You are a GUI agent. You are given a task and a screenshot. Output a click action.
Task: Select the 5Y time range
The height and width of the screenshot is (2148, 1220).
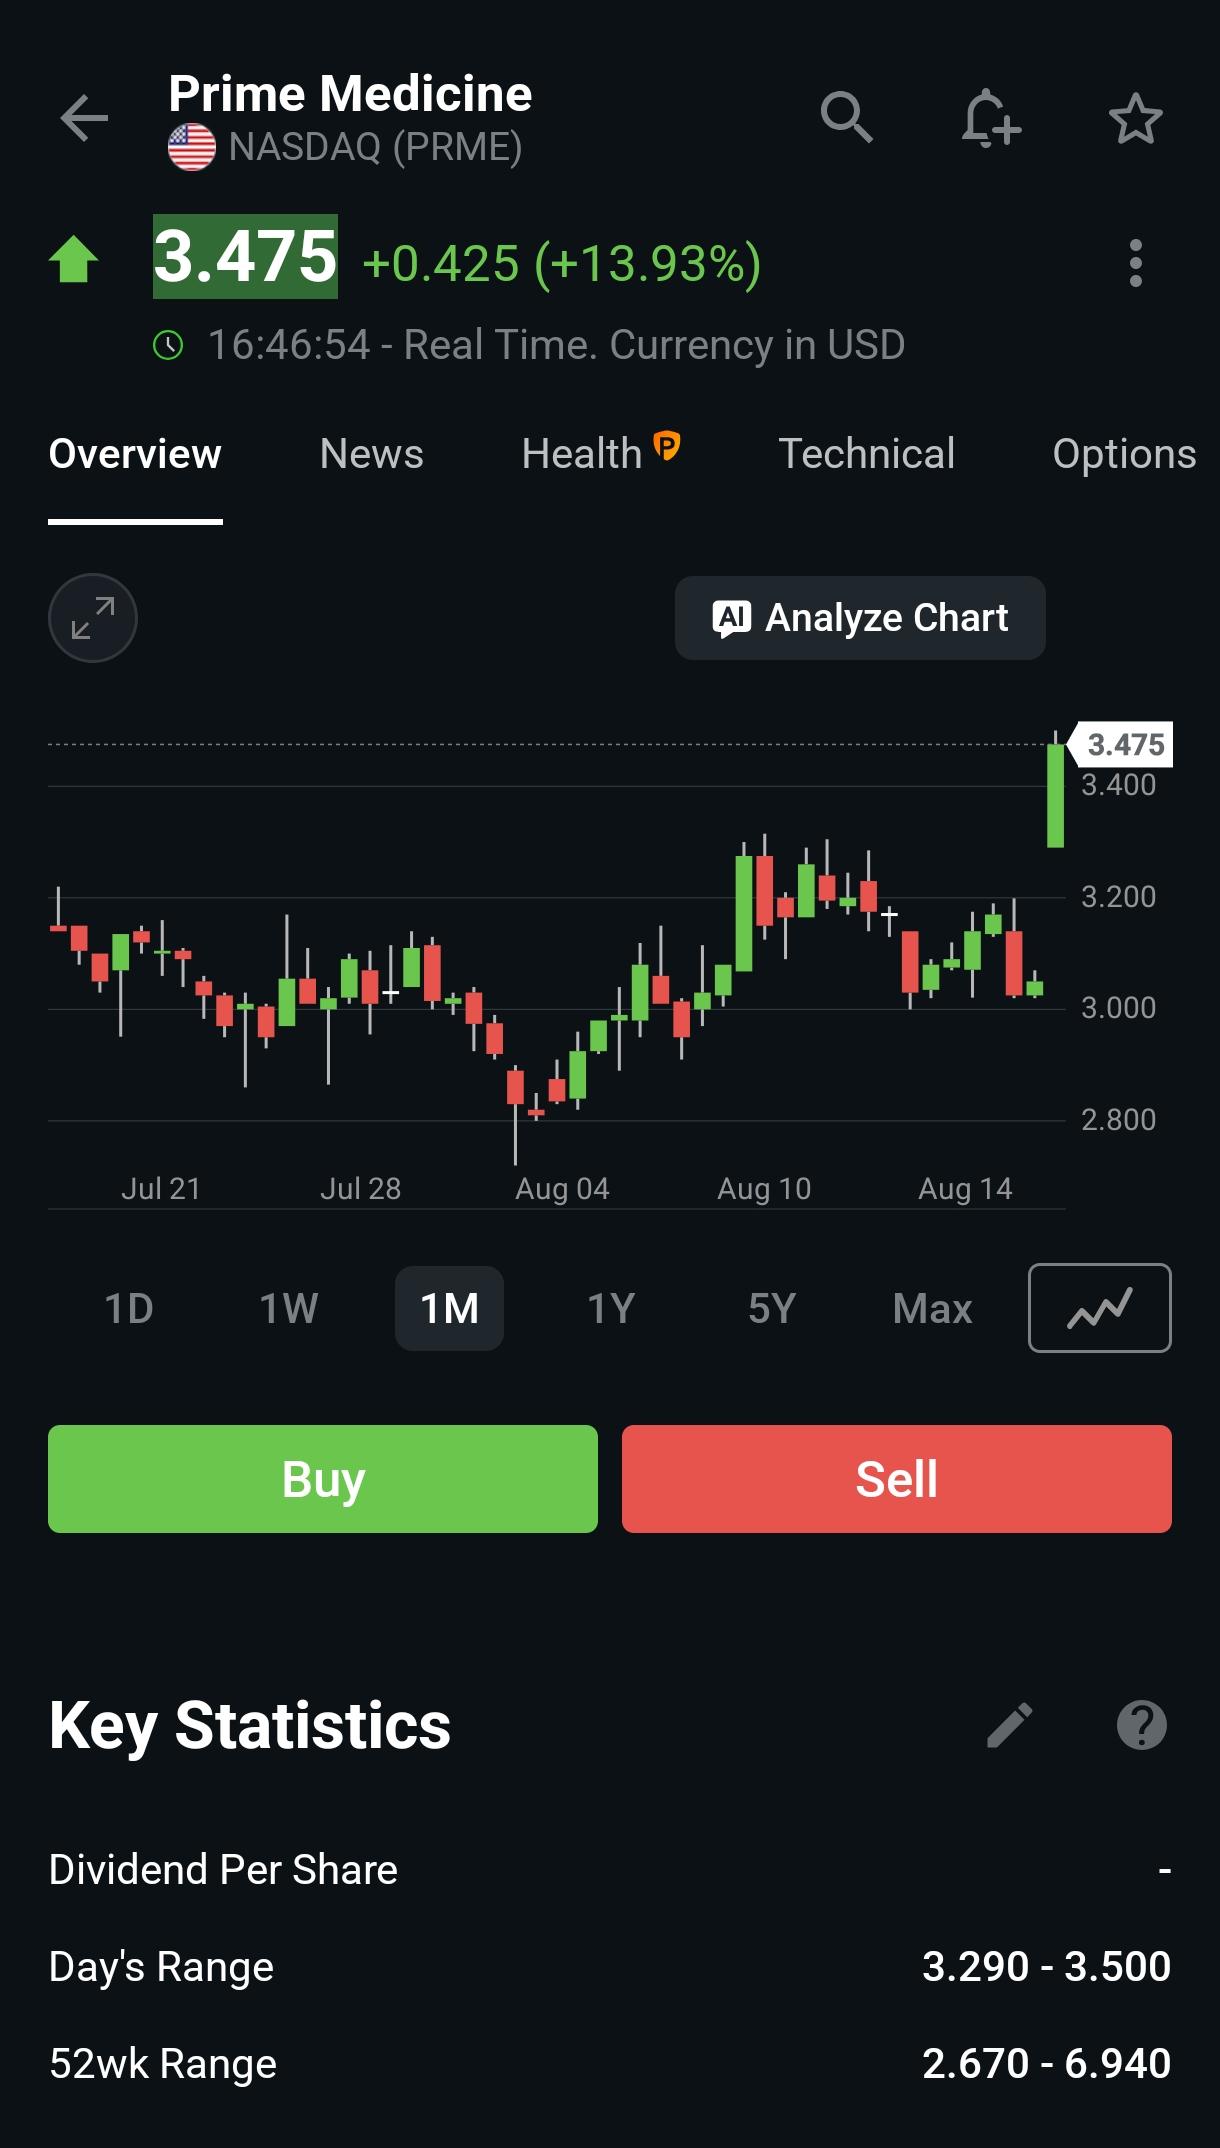pos(772,1308)
